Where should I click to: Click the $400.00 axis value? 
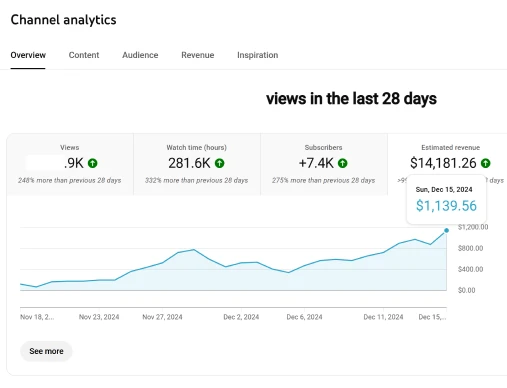(x=470, y=269)
